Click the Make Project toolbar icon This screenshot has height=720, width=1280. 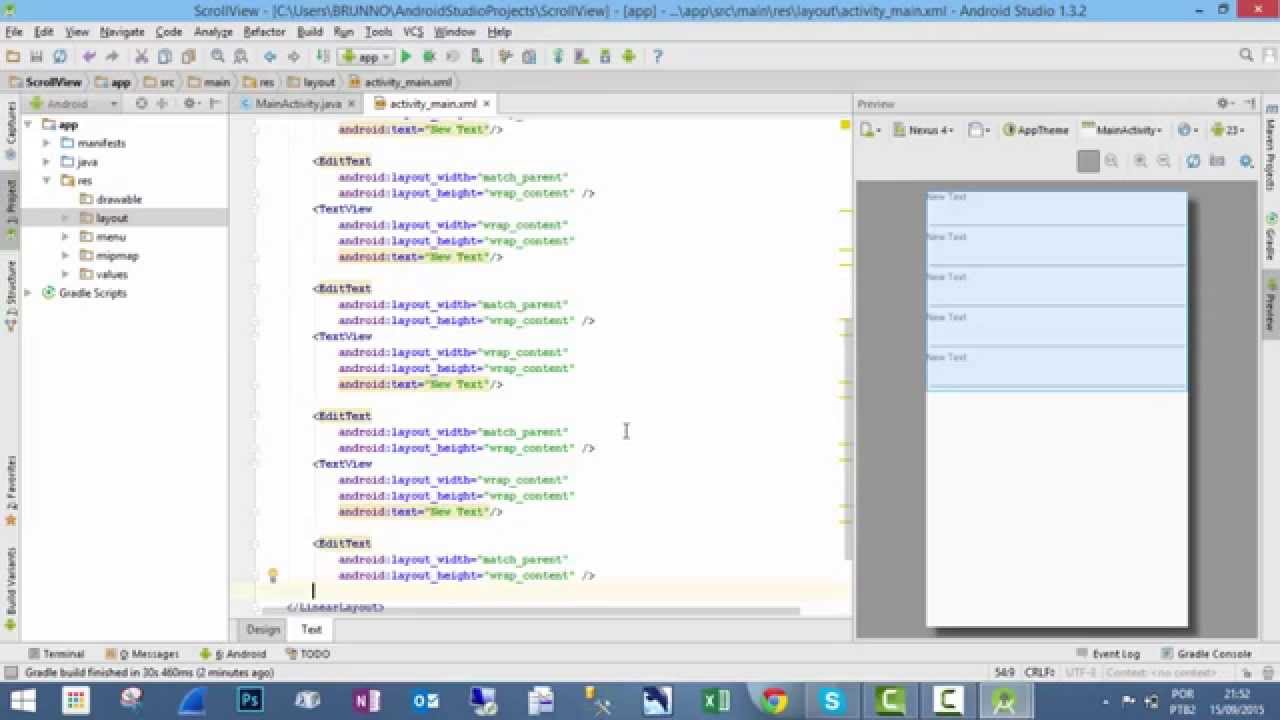322,57
